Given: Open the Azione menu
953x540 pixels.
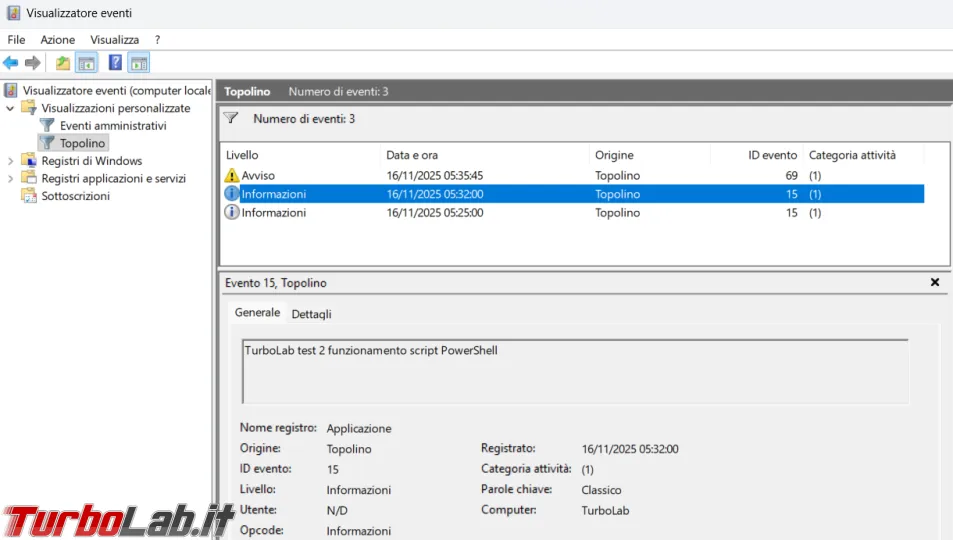Looking at the screenshot, I should (57, 40).
